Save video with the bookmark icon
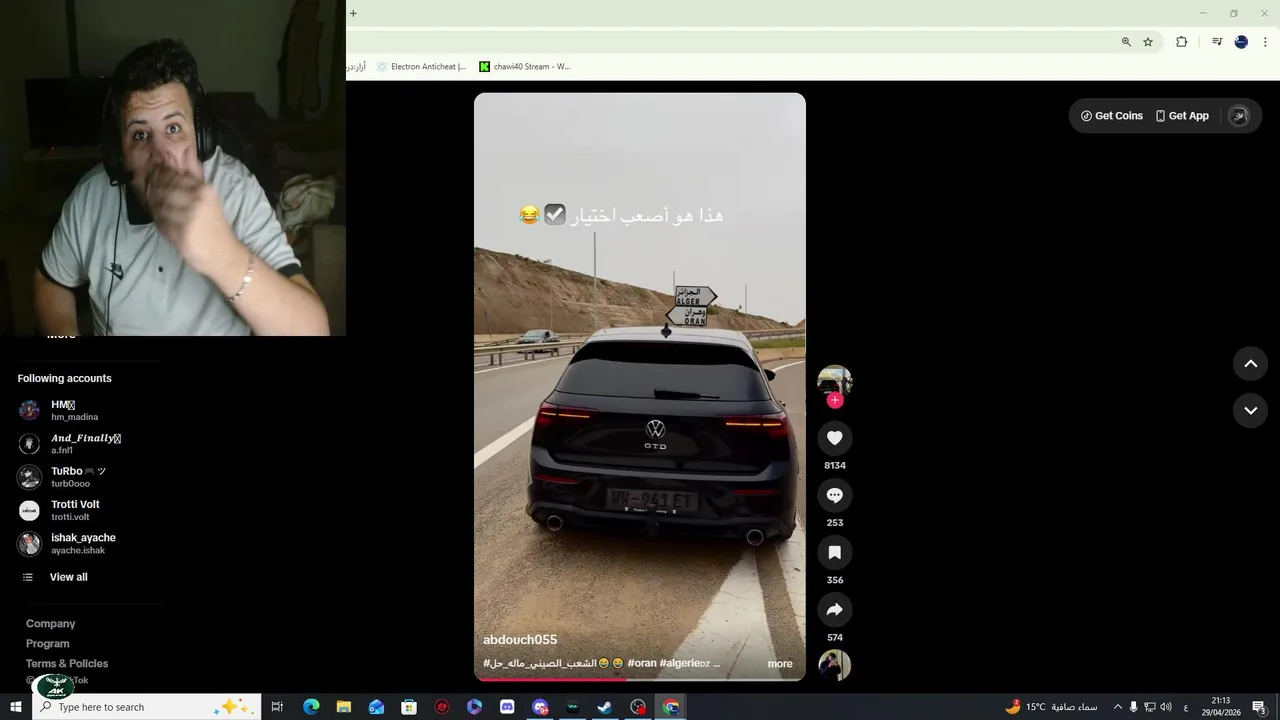 click(x=835, y=552)
